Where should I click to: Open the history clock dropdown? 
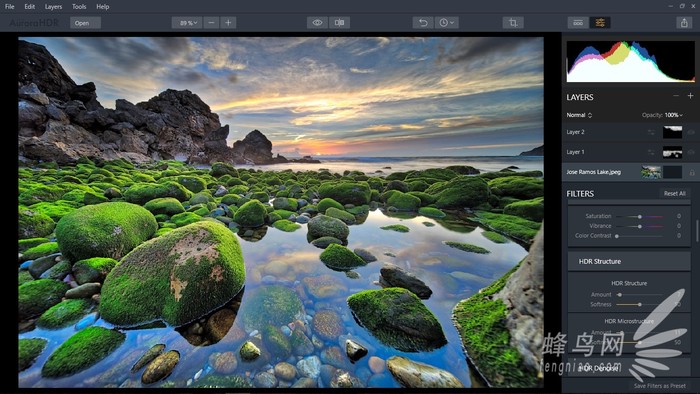[x=446, y=23]
